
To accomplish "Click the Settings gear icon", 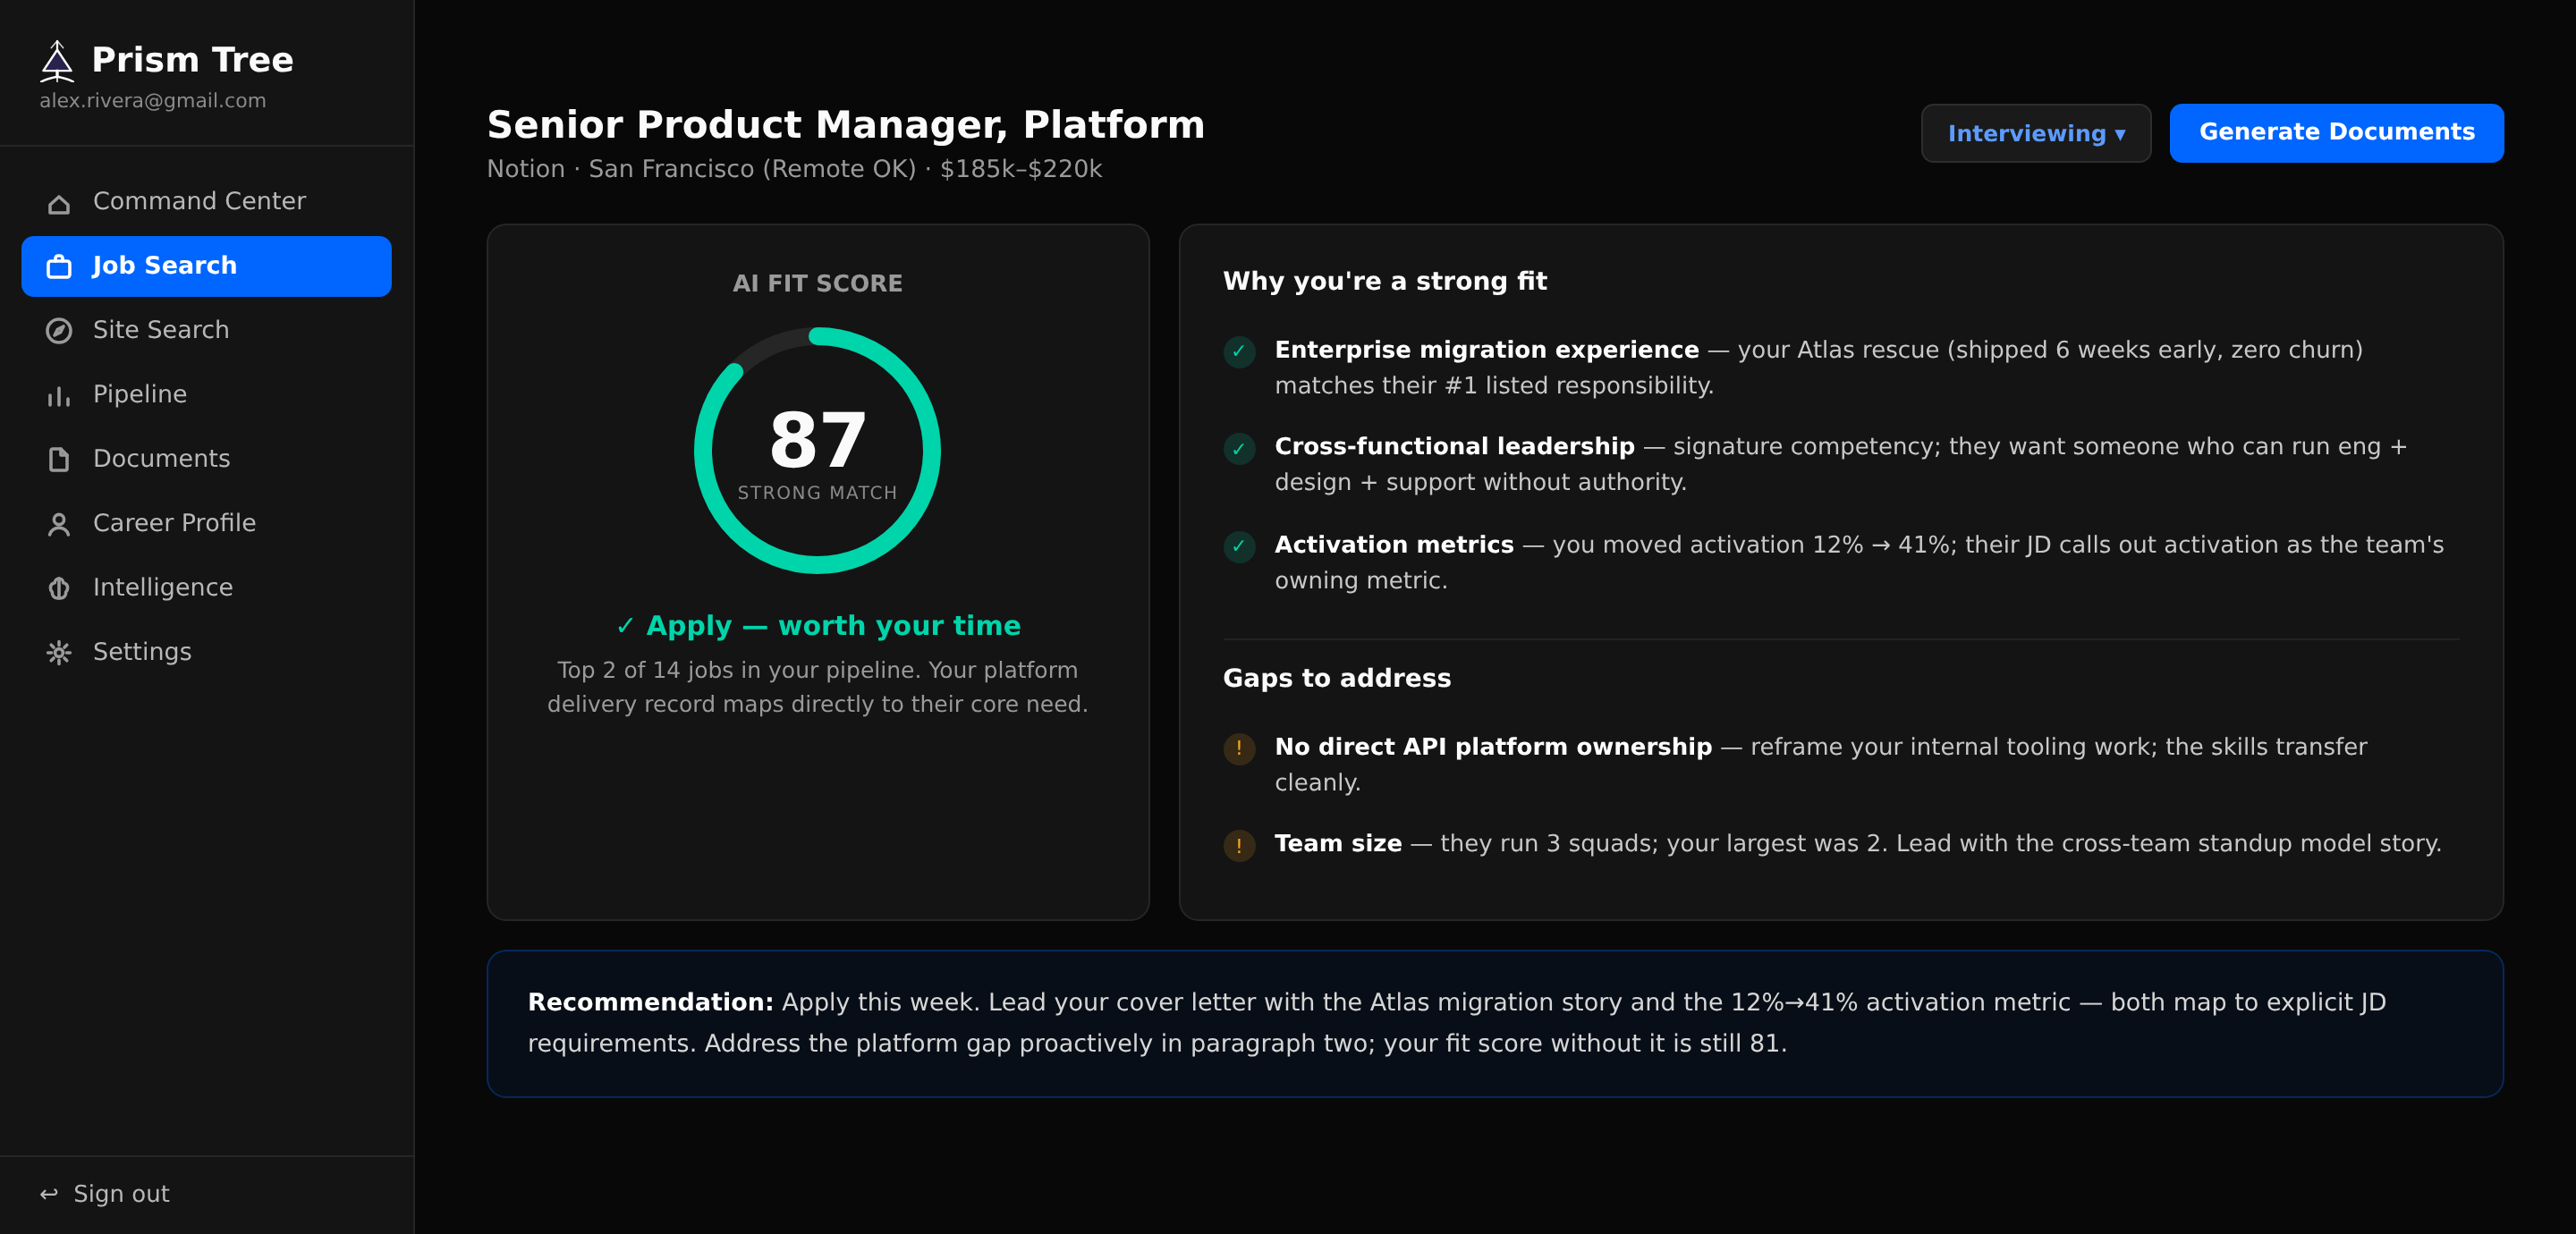I will [59, 653].
